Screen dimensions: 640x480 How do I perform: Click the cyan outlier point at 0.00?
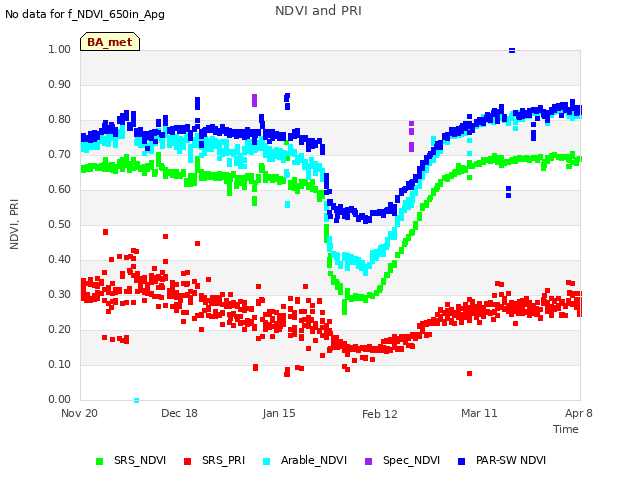(136, 400)
